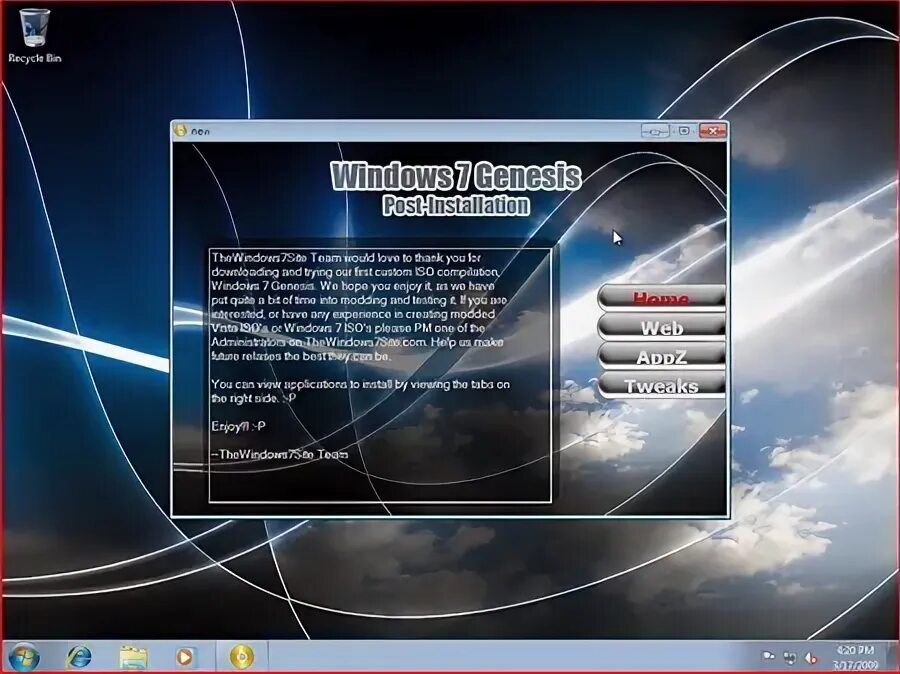The width and height of the screenshot is (900, 674).
Task: Open the Recycle Bin desktop icon
Action: (34, 36)
